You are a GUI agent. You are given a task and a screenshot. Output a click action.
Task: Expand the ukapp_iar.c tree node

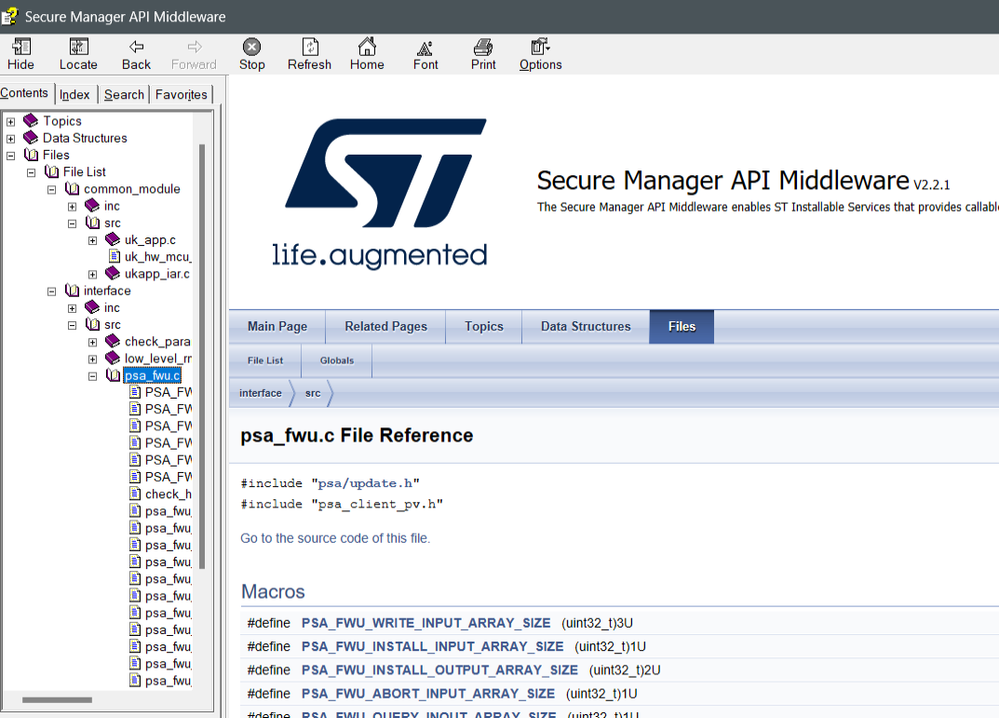(x=92, y=274)
